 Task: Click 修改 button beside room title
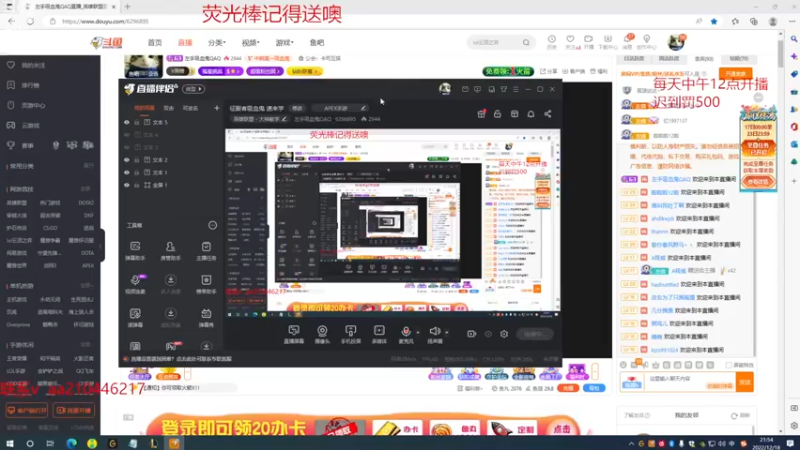297,108
